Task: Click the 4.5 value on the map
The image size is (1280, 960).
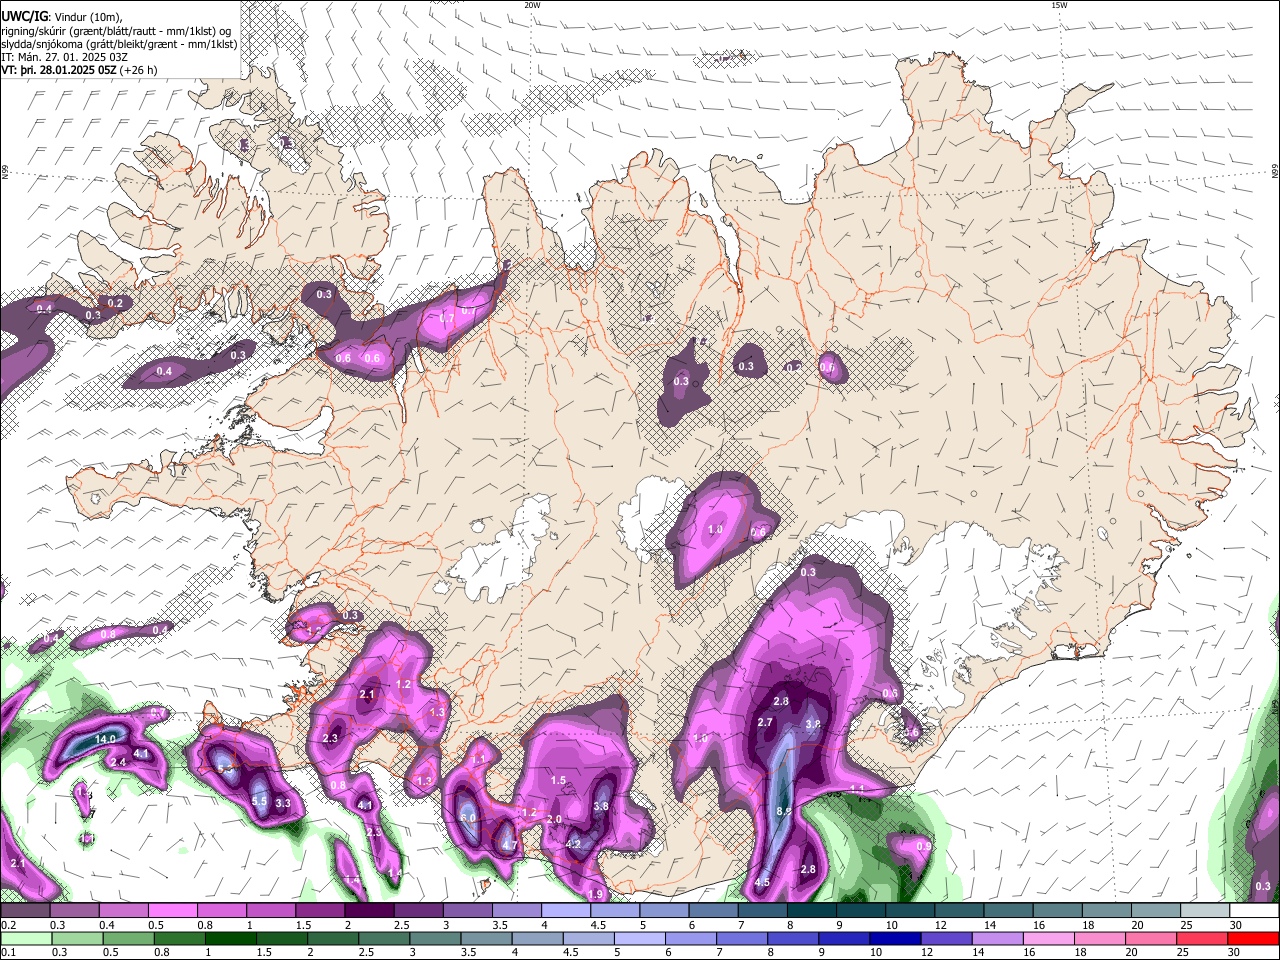Action: [762, 882]
